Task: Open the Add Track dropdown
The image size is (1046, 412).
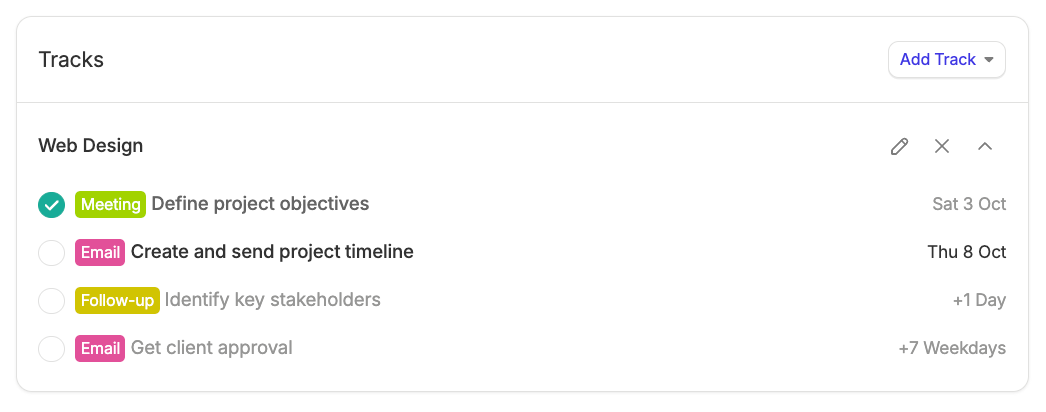Action: 947,59
